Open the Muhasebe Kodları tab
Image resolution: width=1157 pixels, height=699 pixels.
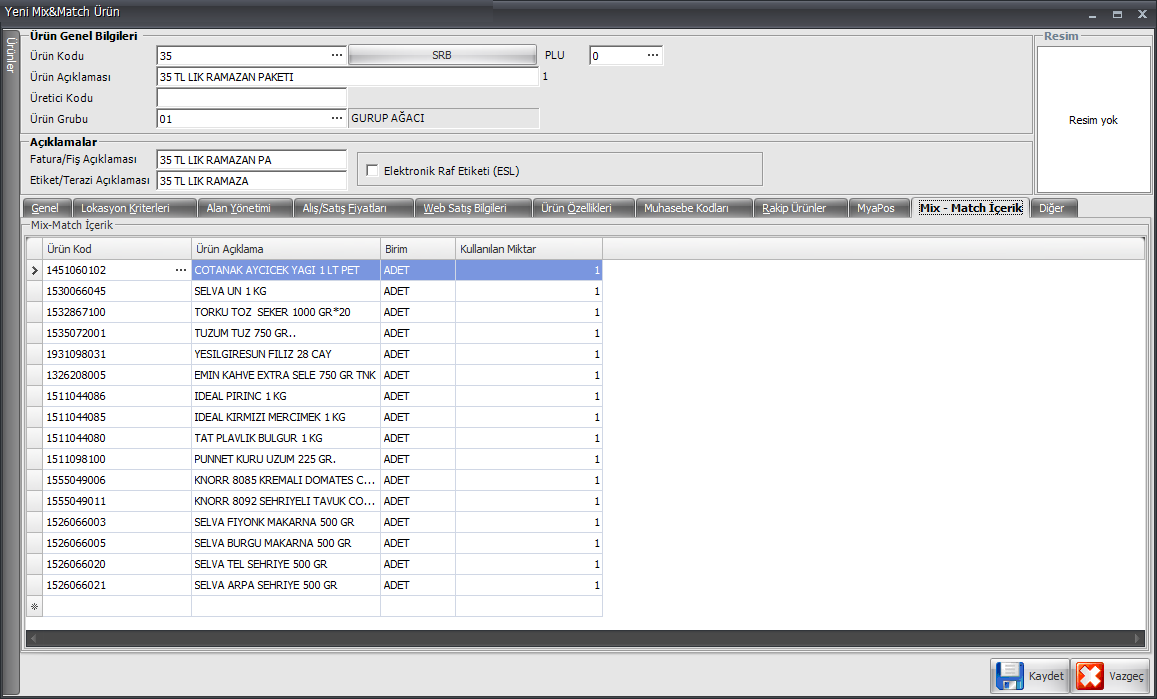[685, 208]
